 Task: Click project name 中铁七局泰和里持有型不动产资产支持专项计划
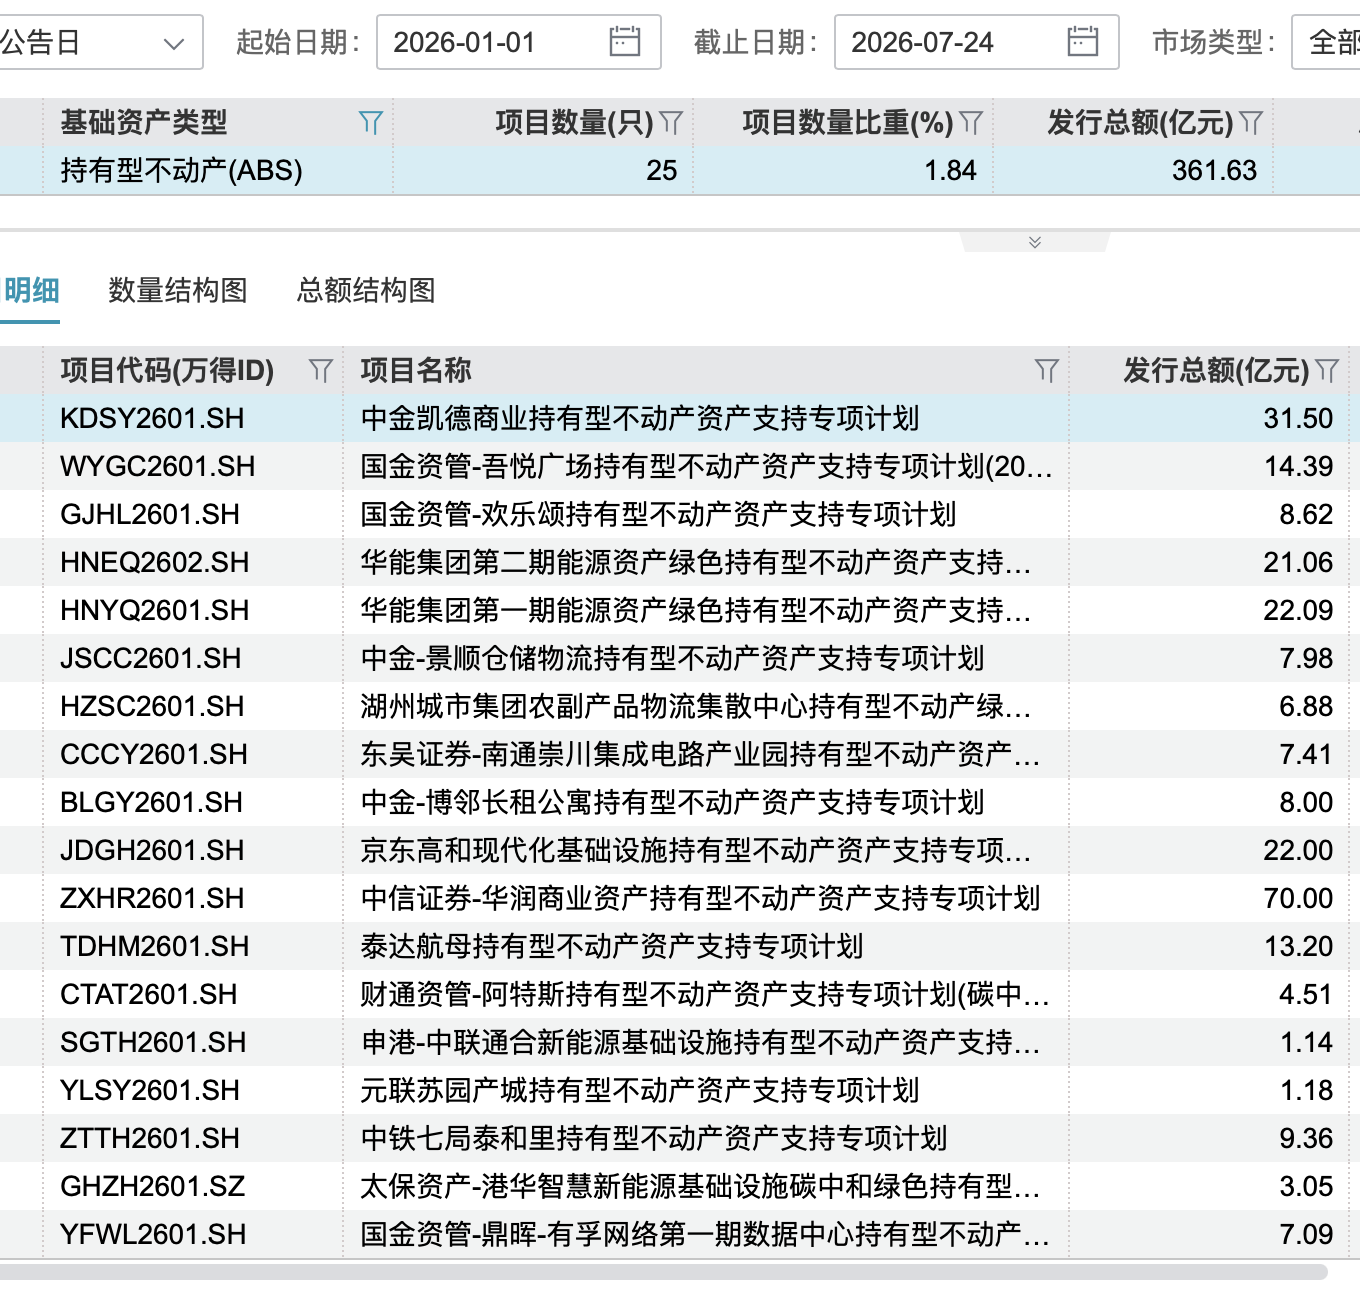click(654, 1139)
